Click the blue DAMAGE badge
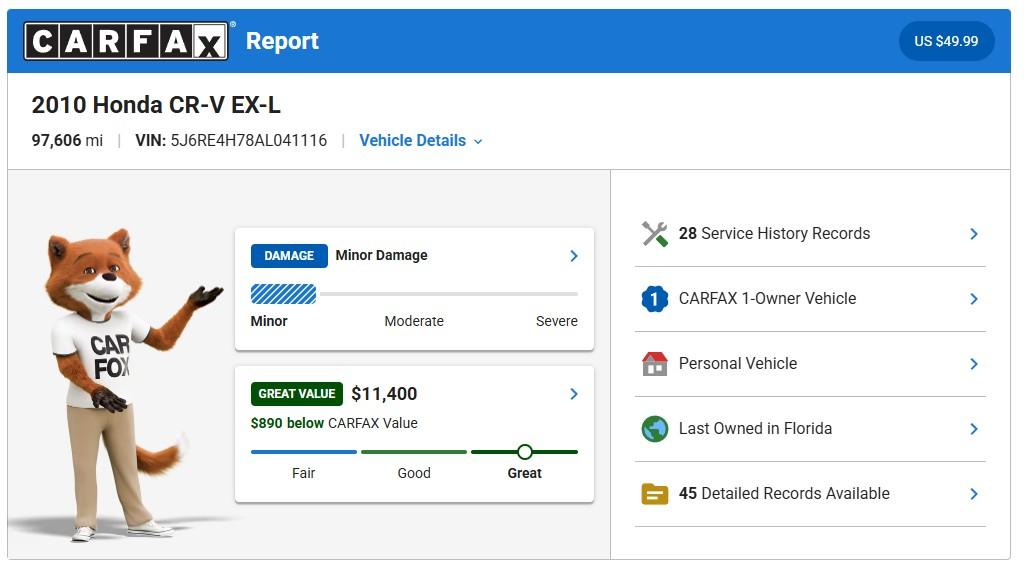 [x=289, y=255]
